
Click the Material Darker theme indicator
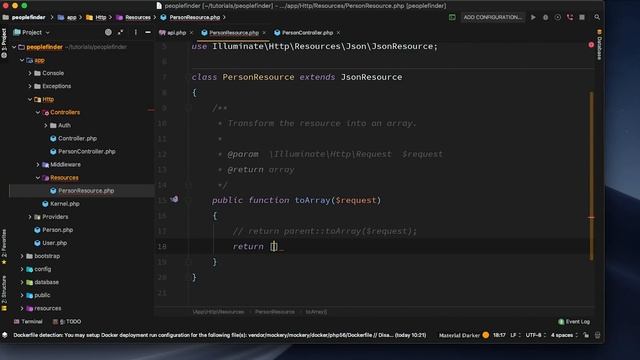[464, 335]
